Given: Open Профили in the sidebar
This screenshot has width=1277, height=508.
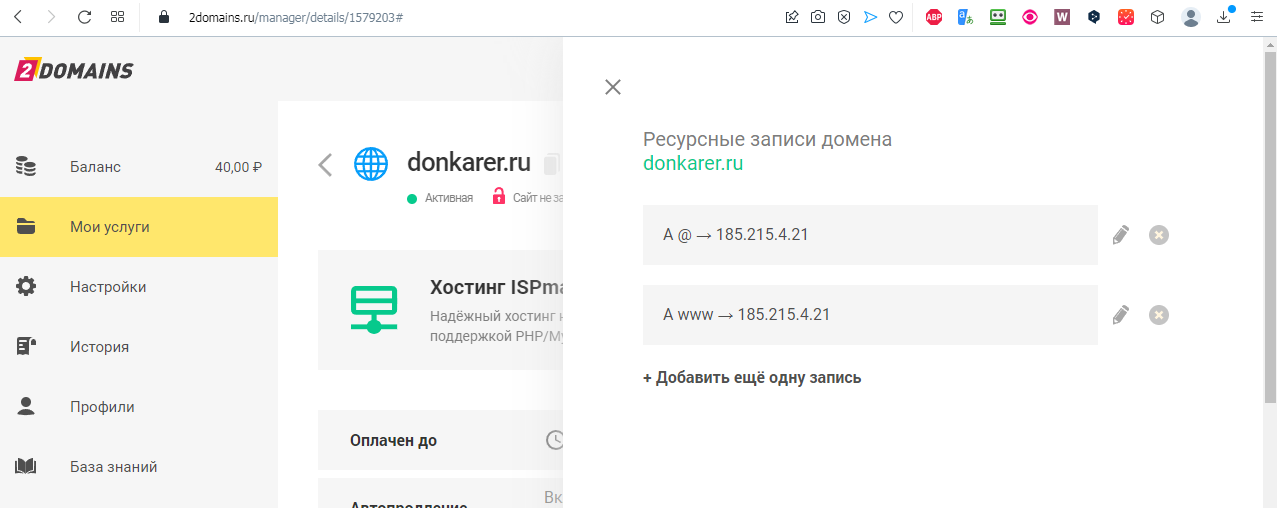Looking at the screenshot, I should click(139, 407).
